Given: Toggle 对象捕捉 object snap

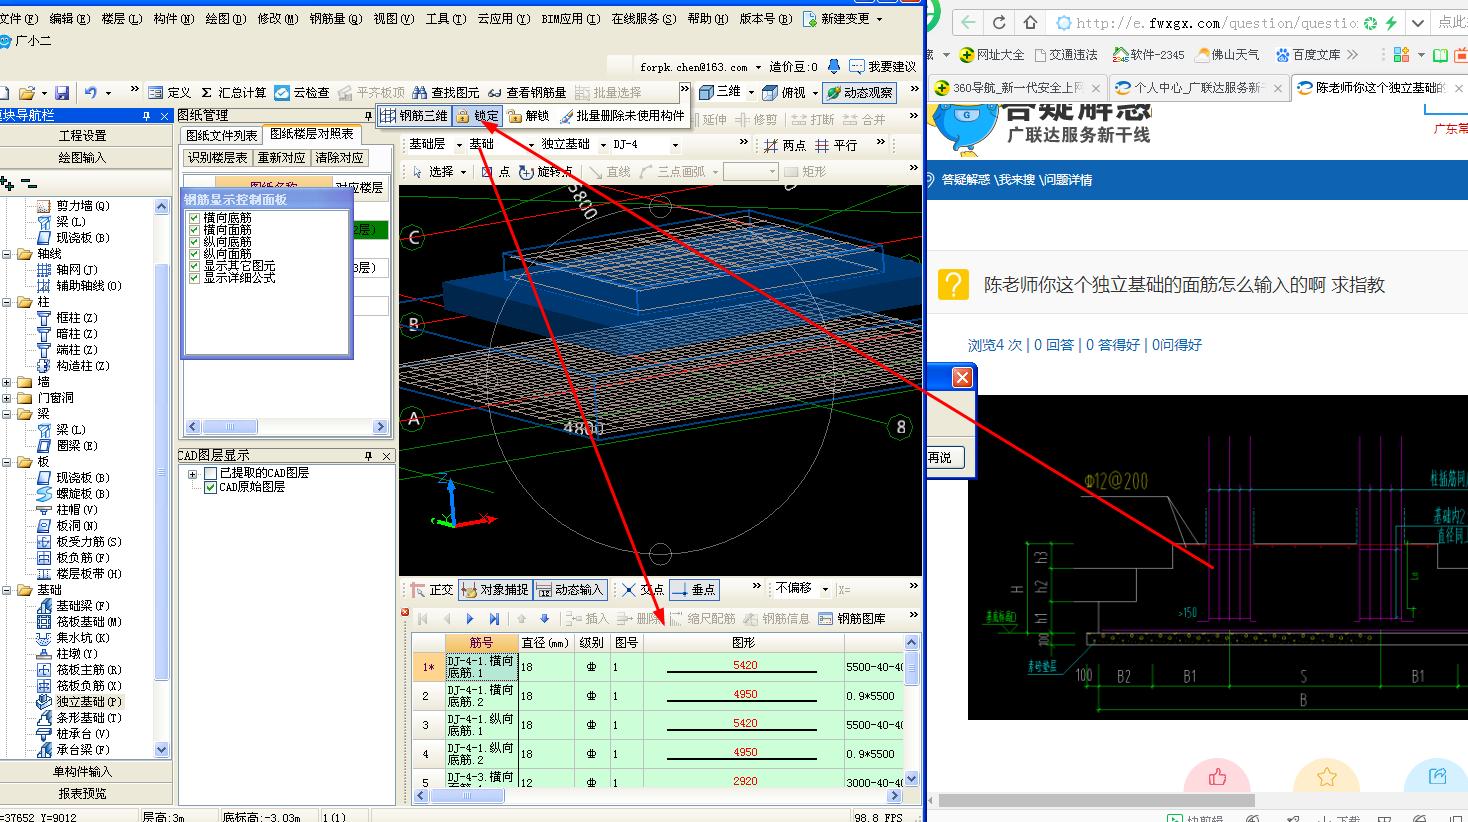Looking at the screenshot, I should [x=494, y=590].
